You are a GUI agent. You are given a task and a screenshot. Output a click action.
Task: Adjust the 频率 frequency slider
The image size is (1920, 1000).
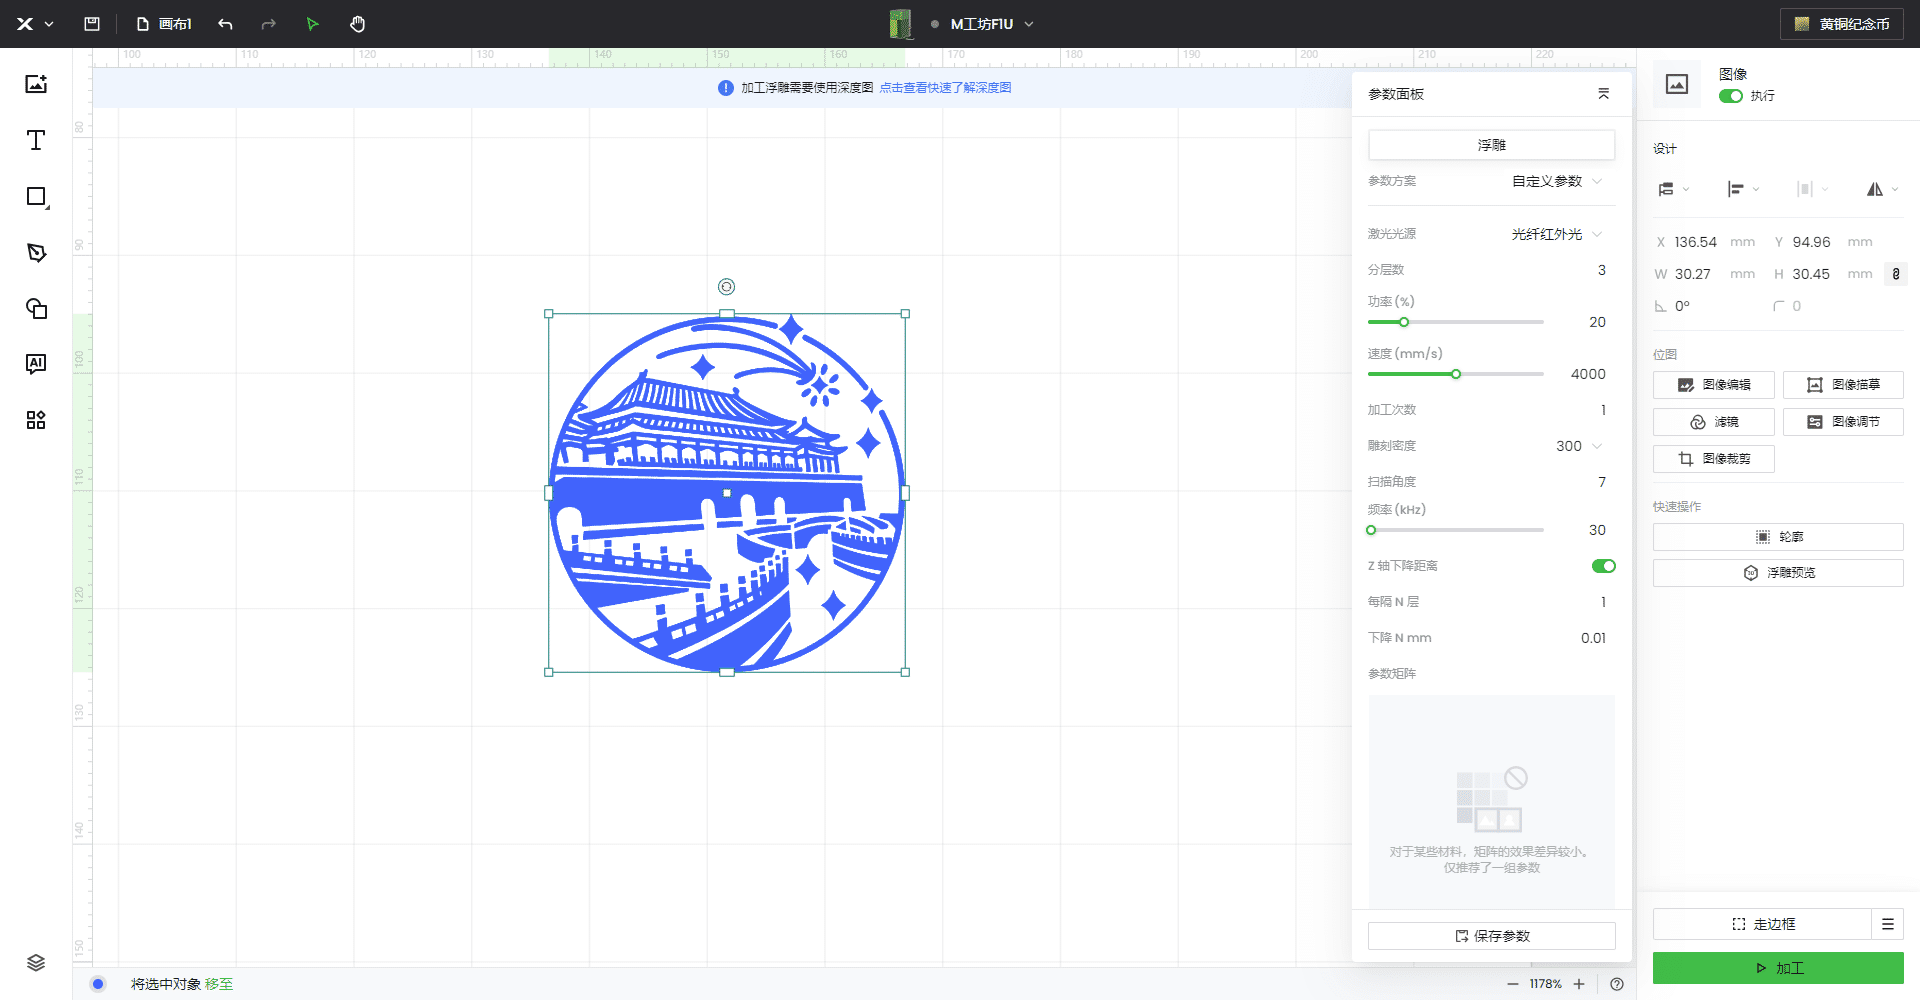point(1372,530)
